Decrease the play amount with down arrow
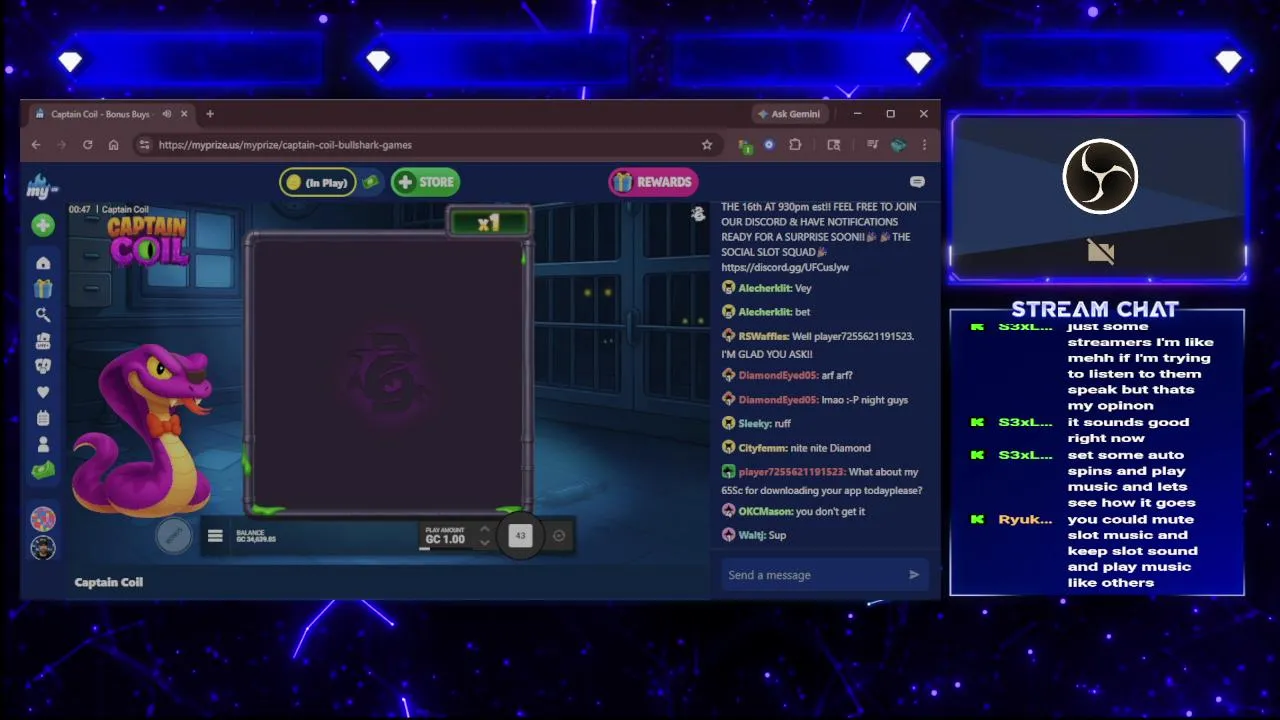The height and width of the screenshot is (720, 1280). pyautogui.click(x=485, y=543)
